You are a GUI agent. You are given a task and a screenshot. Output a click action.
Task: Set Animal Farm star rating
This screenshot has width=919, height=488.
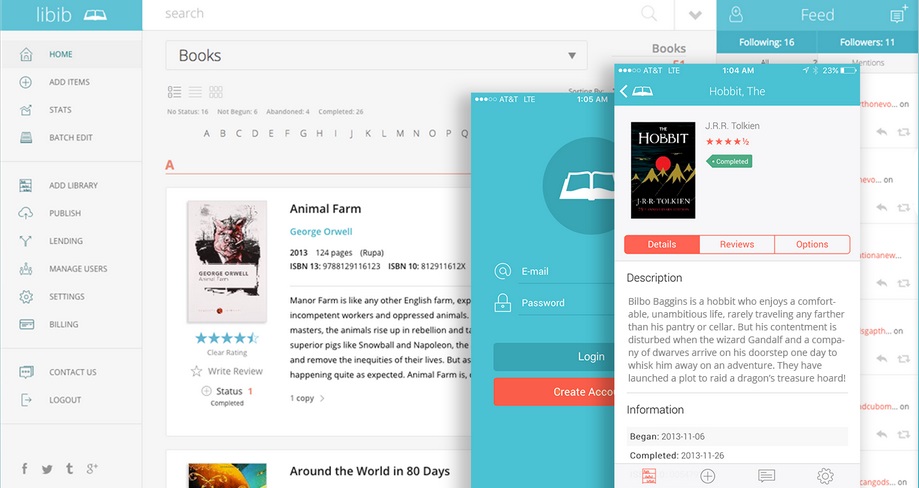coord(226,338)
